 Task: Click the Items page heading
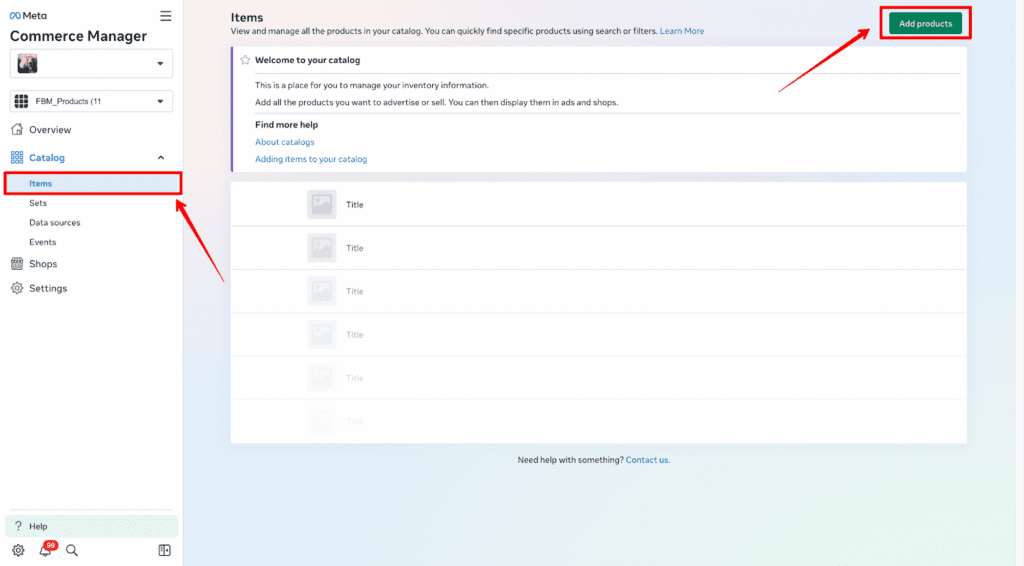click(x=247, y=18)
